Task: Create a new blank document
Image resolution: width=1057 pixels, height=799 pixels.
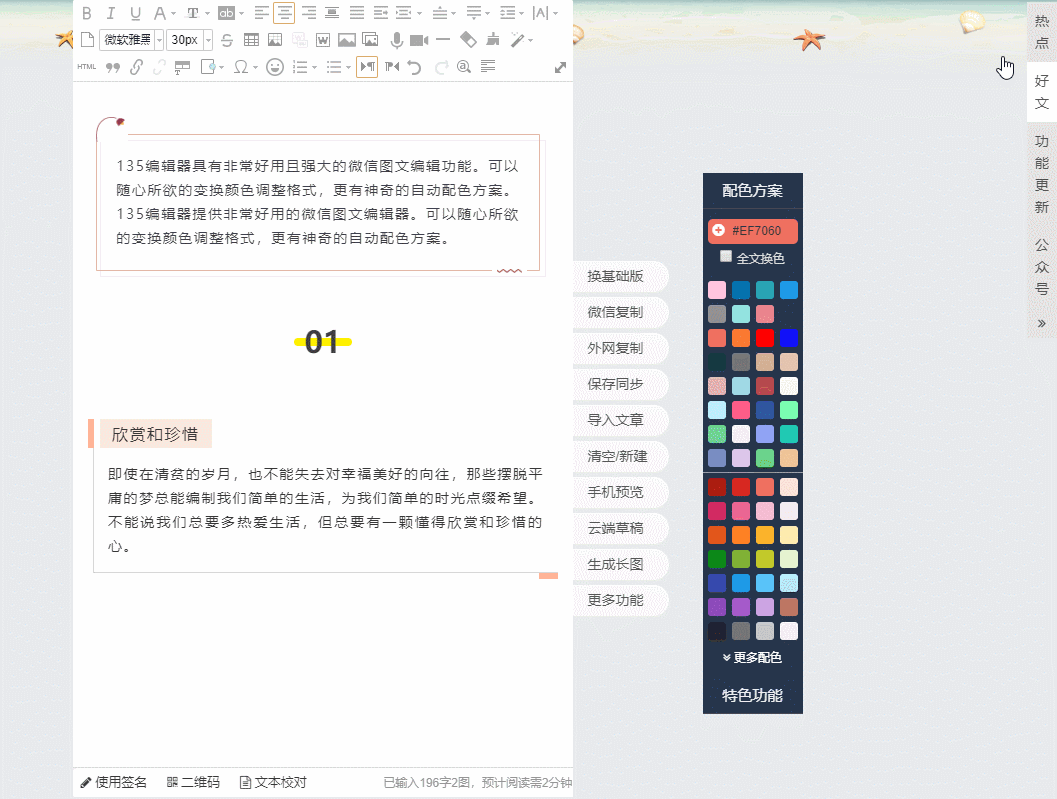Action: (87, 40)
